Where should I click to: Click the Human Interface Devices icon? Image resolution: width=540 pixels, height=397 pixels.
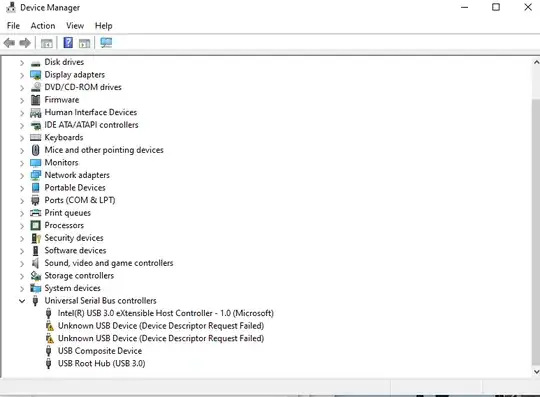(35, 113)
